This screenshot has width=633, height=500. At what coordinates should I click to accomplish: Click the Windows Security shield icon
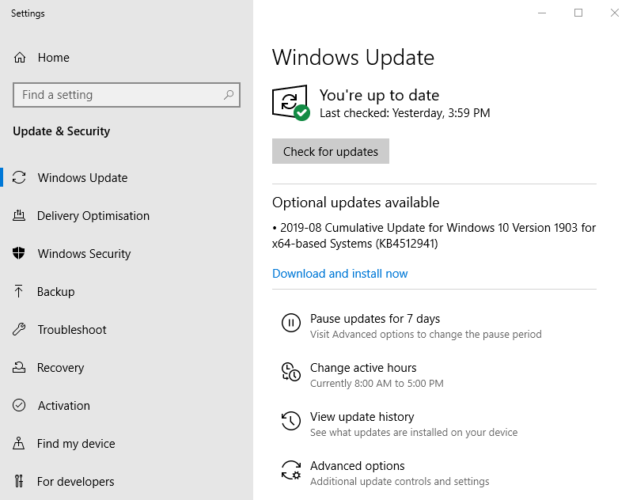point(19,253)
